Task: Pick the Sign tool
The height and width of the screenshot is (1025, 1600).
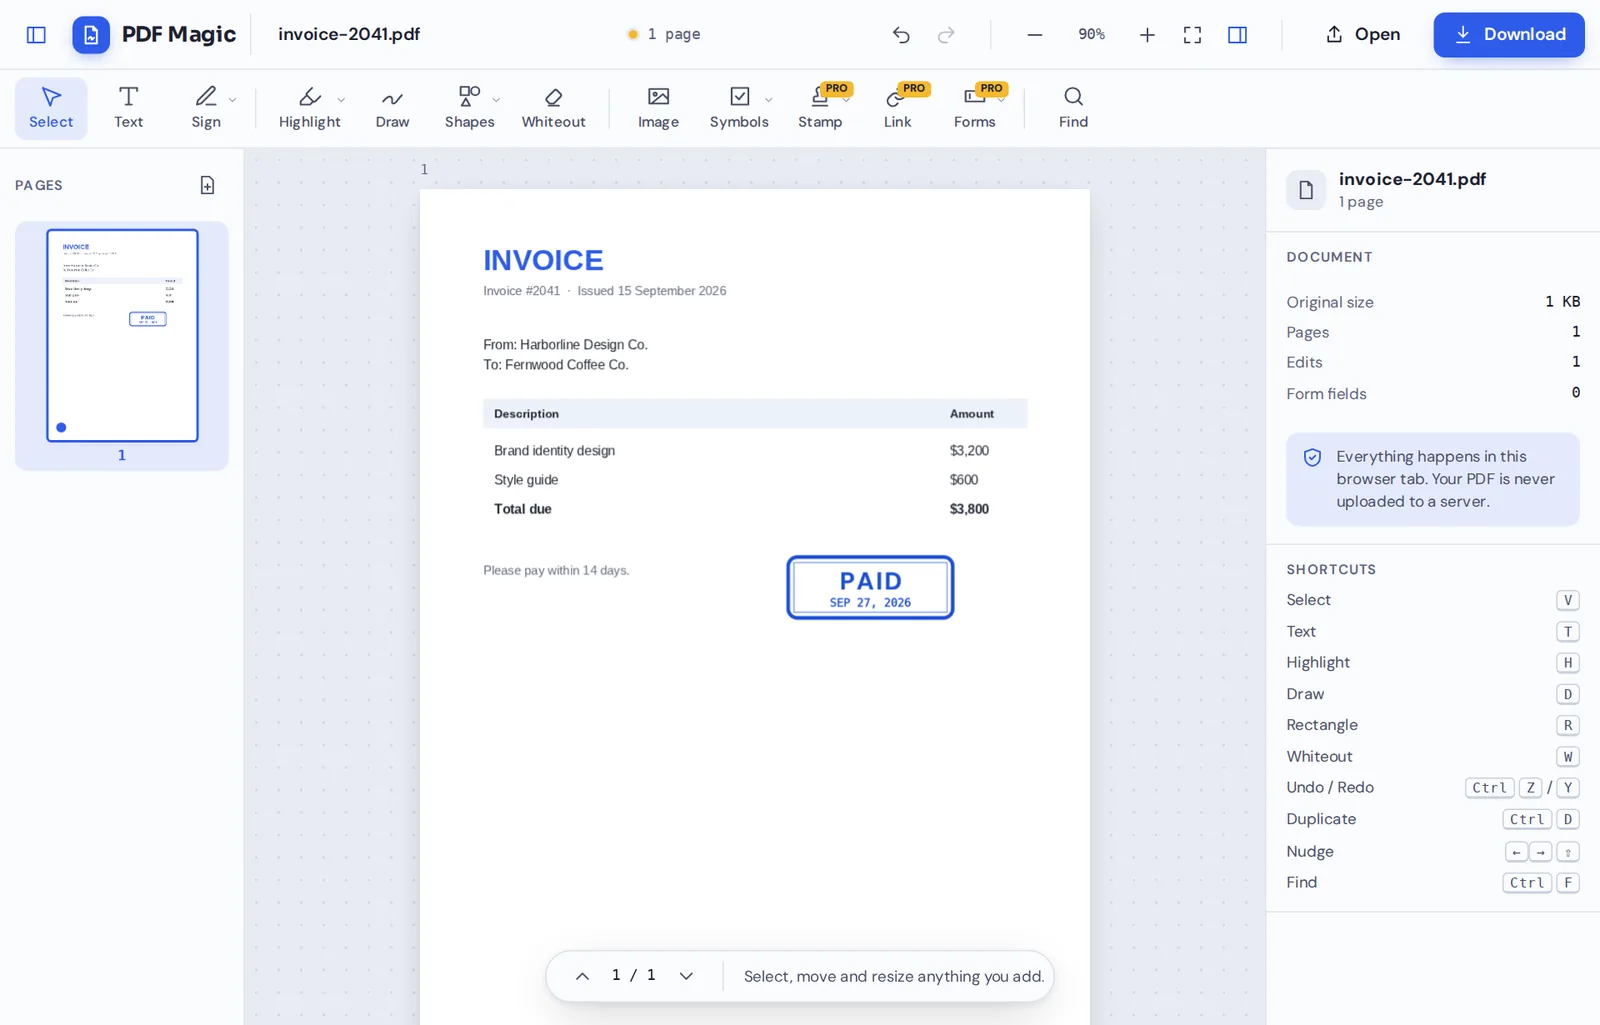Action: [x=206, y=108]
